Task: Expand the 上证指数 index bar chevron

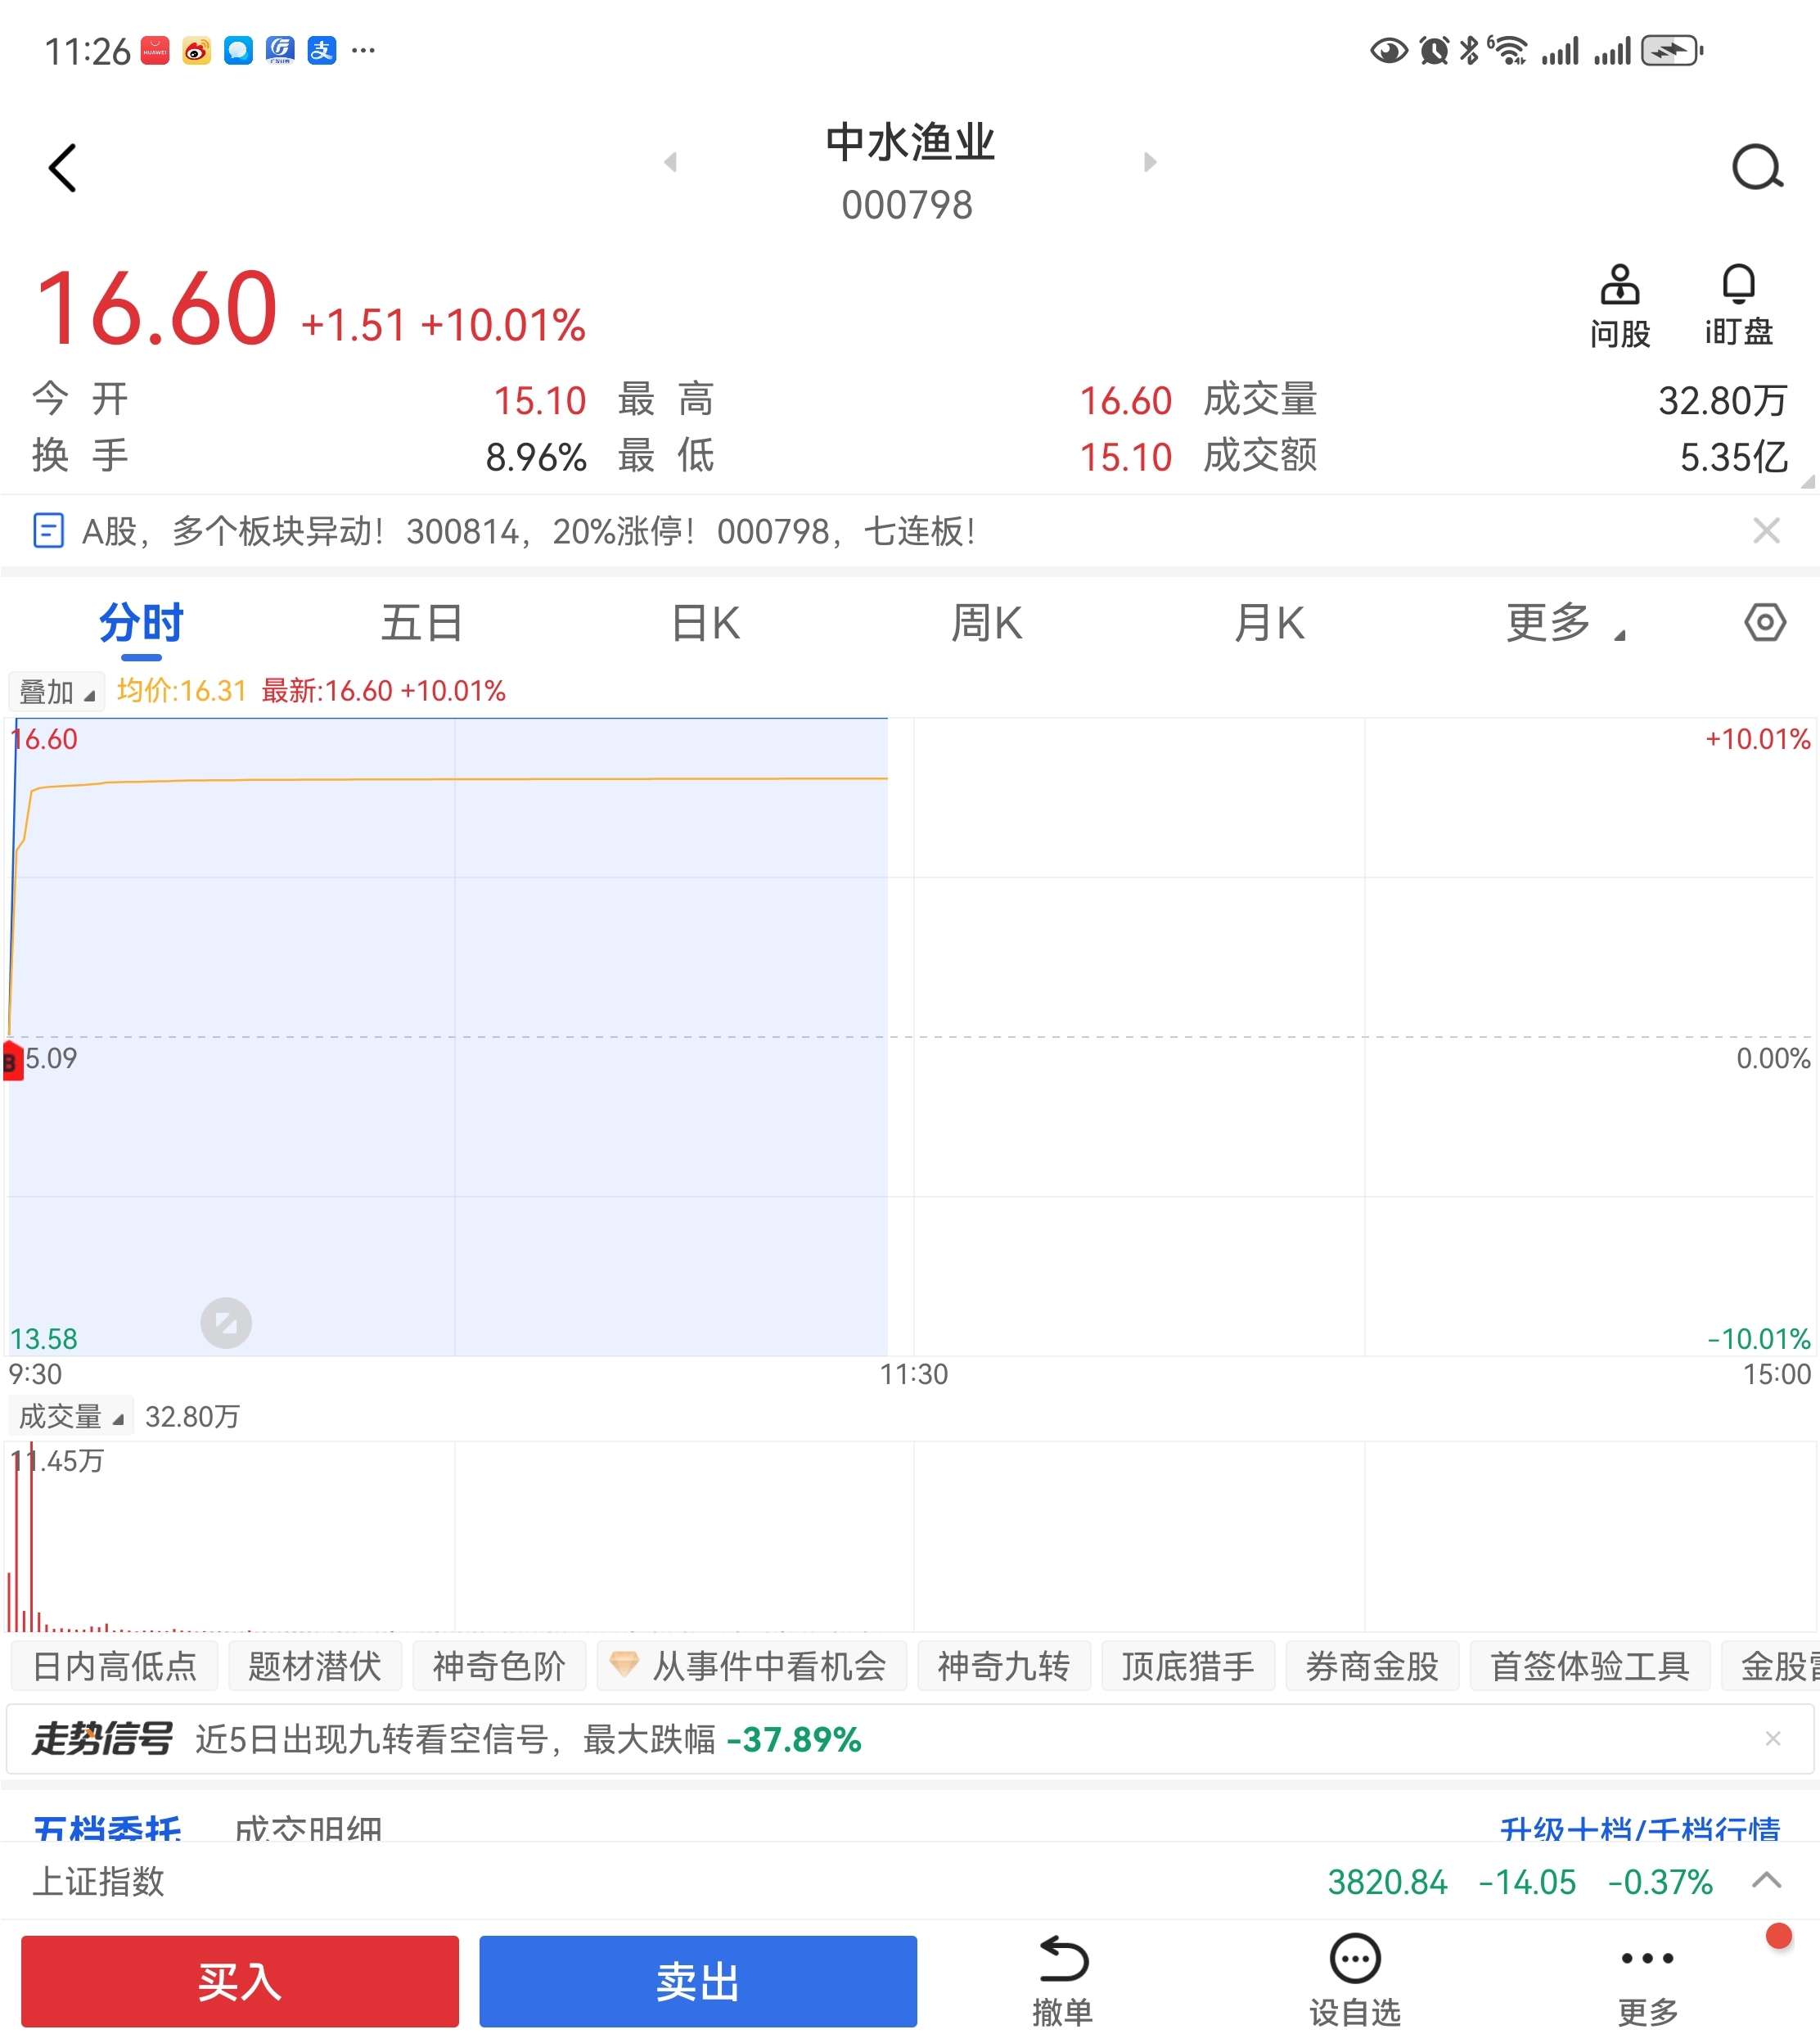Action: 1766,1880
